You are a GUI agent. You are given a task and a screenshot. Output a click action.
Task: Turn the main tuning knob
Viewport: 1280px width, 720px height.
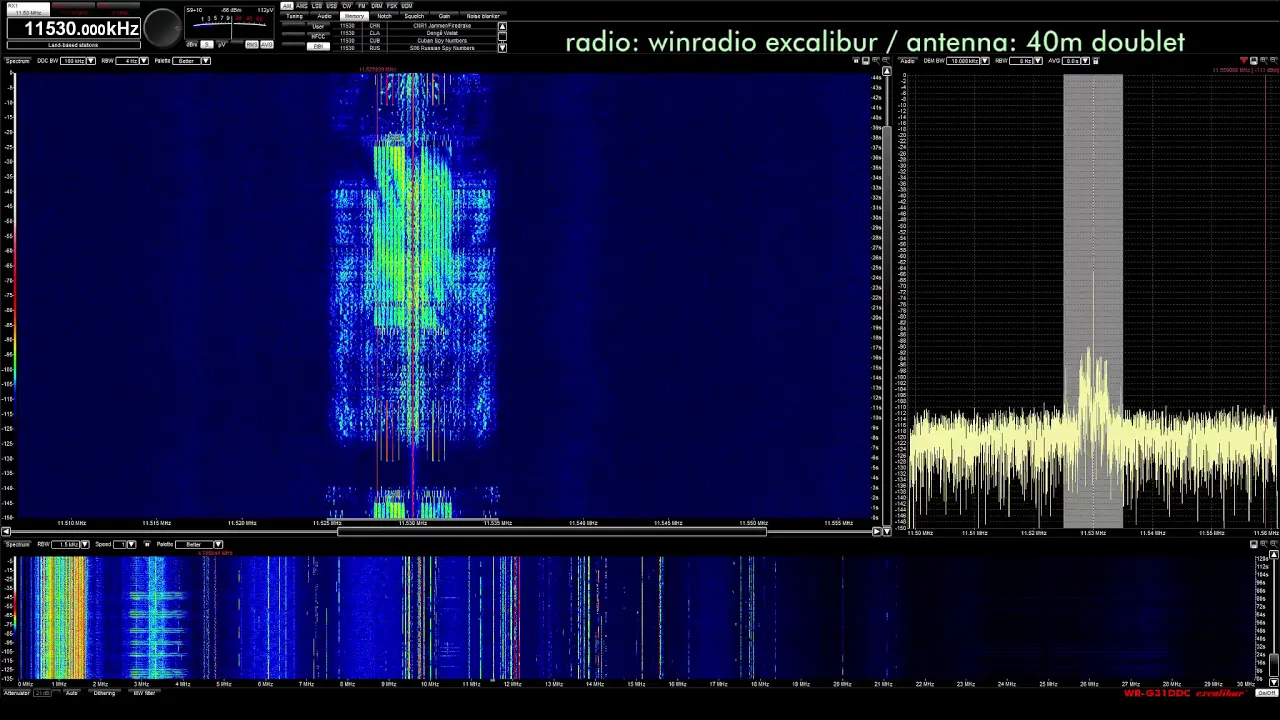[x=162, y=28]
